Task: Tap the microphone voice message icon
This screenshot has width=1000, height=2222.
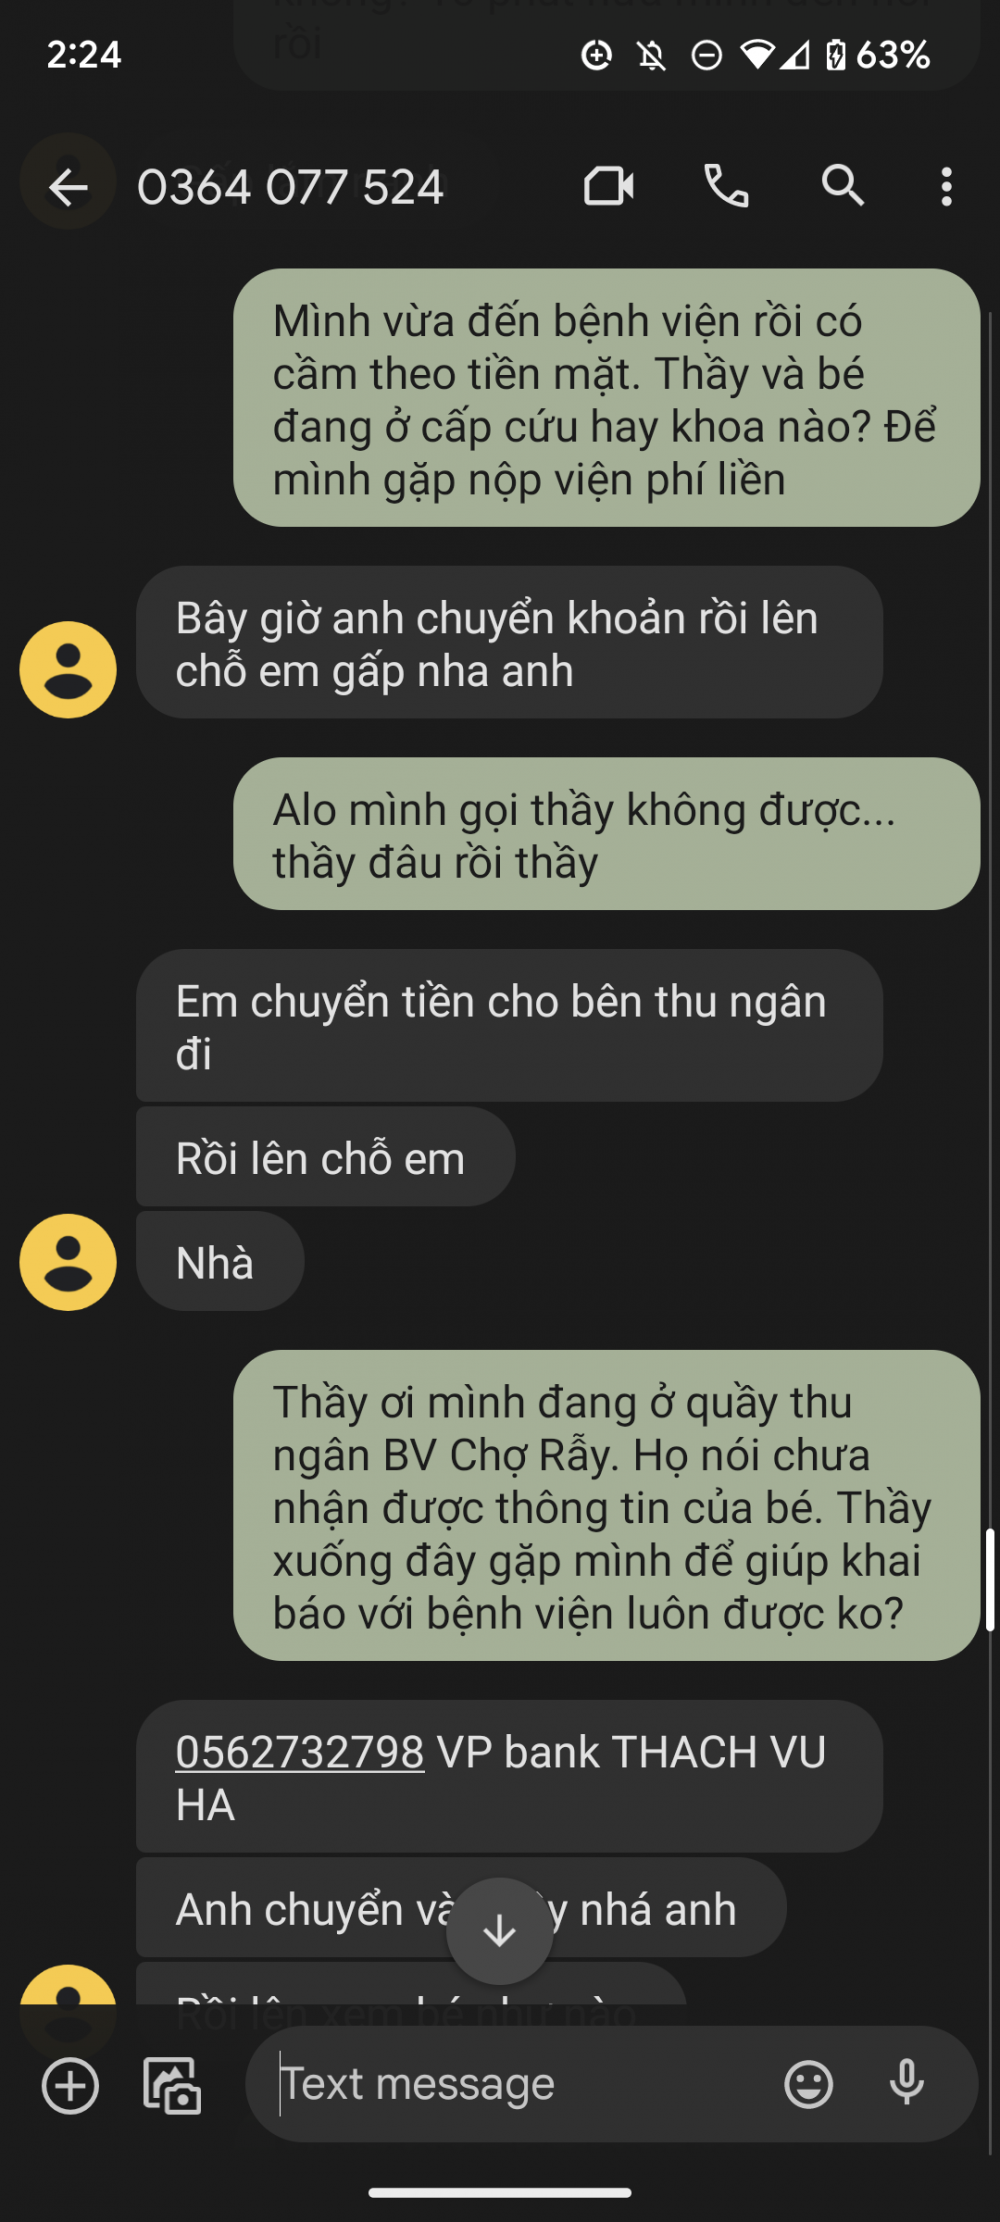Action: pyautogui.click(x=907, y=2084)
